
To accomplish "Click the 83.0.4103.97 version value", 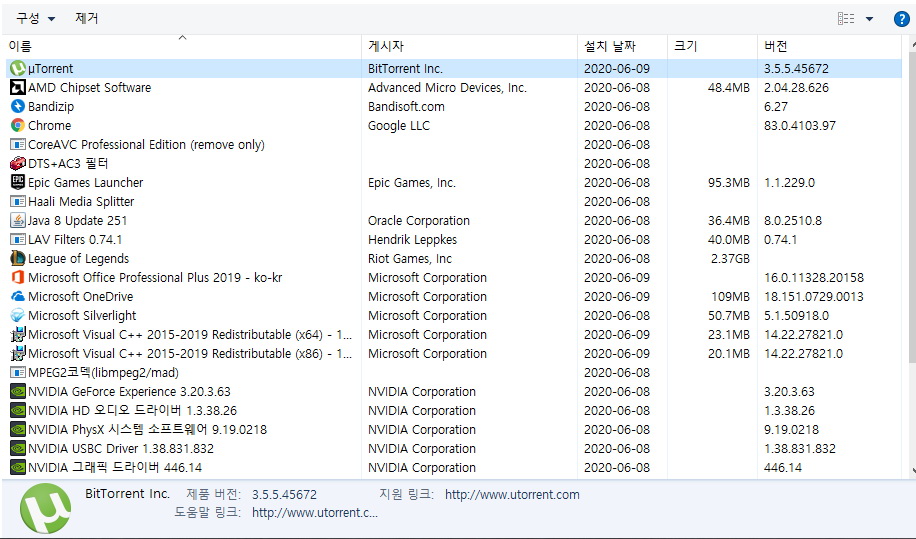I will [x=800, y=126].
